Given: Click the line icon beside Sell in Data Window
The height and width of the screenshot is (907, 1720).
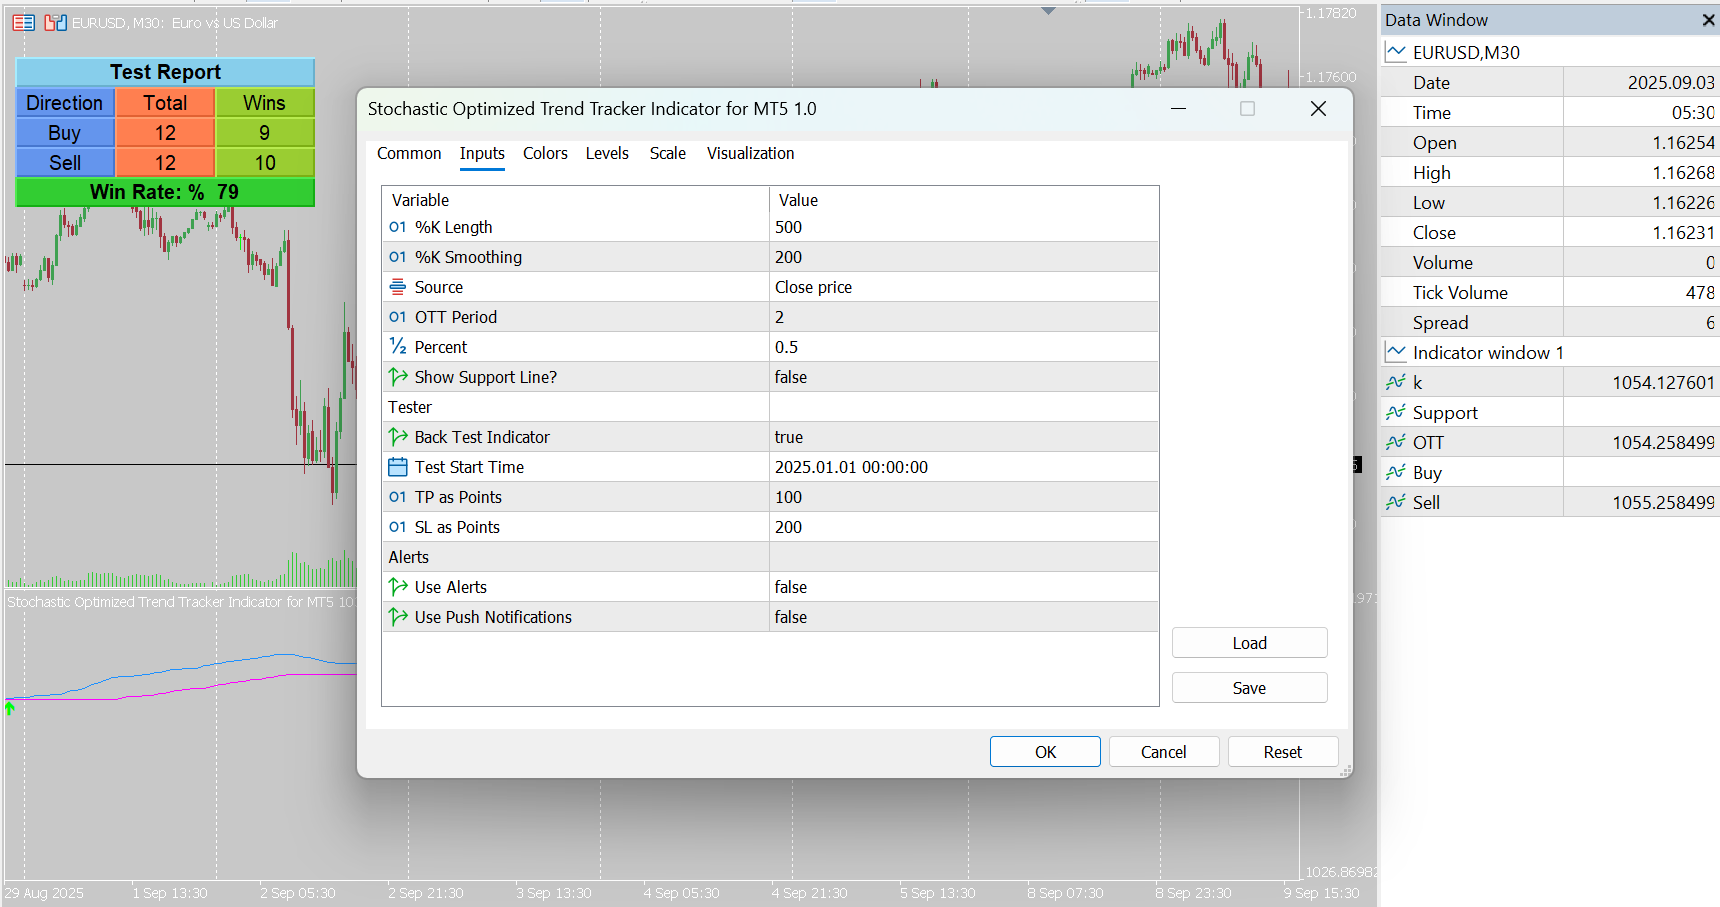Looking at the screenshot, I should pos(1396,502).
